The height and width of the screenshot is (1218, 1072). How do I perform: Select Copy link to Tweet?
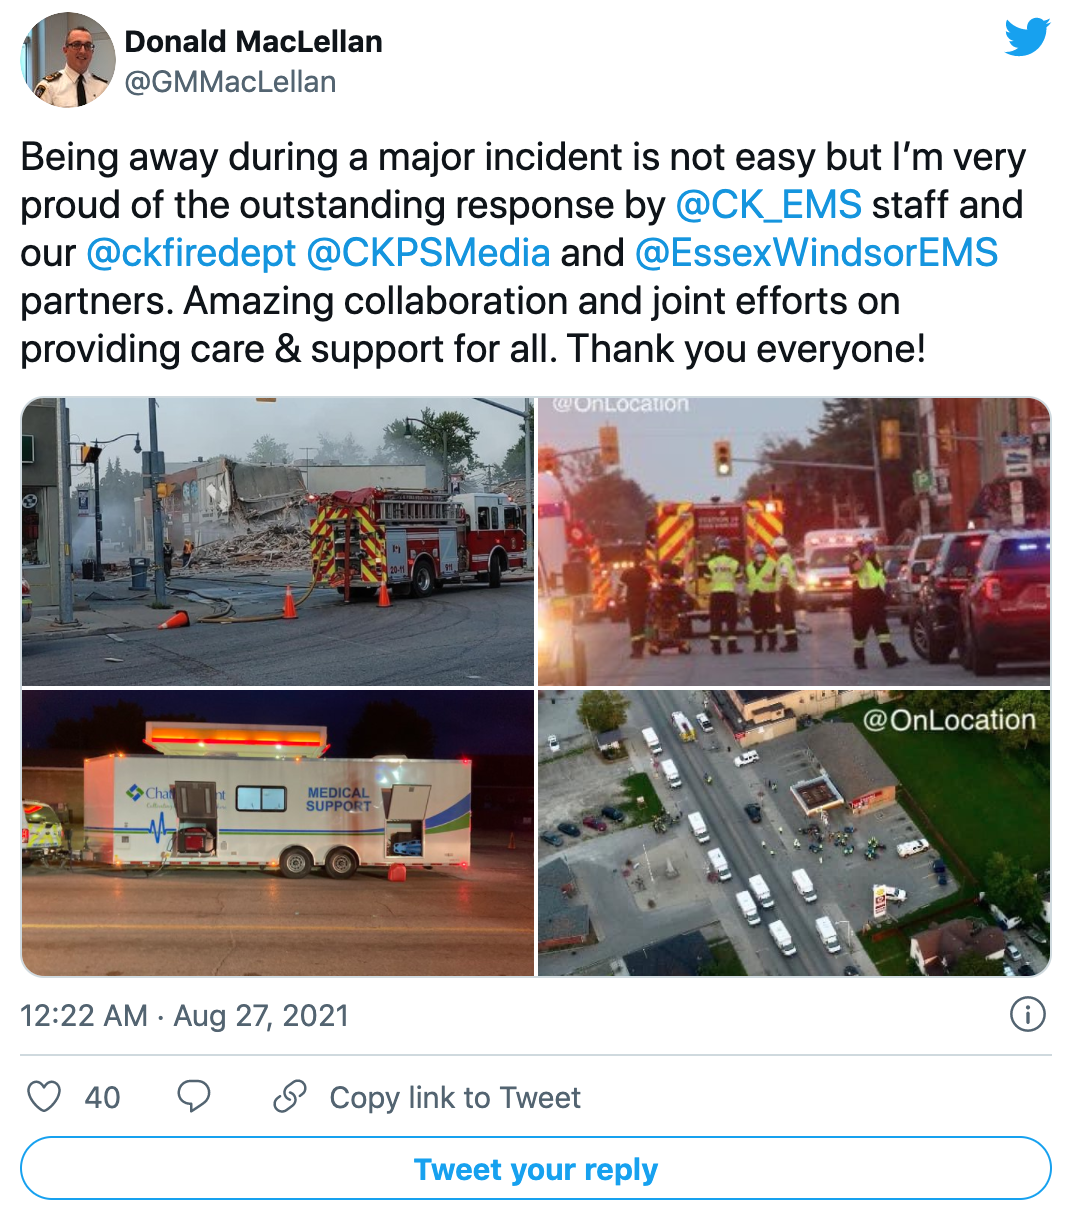pos(455,1097)
